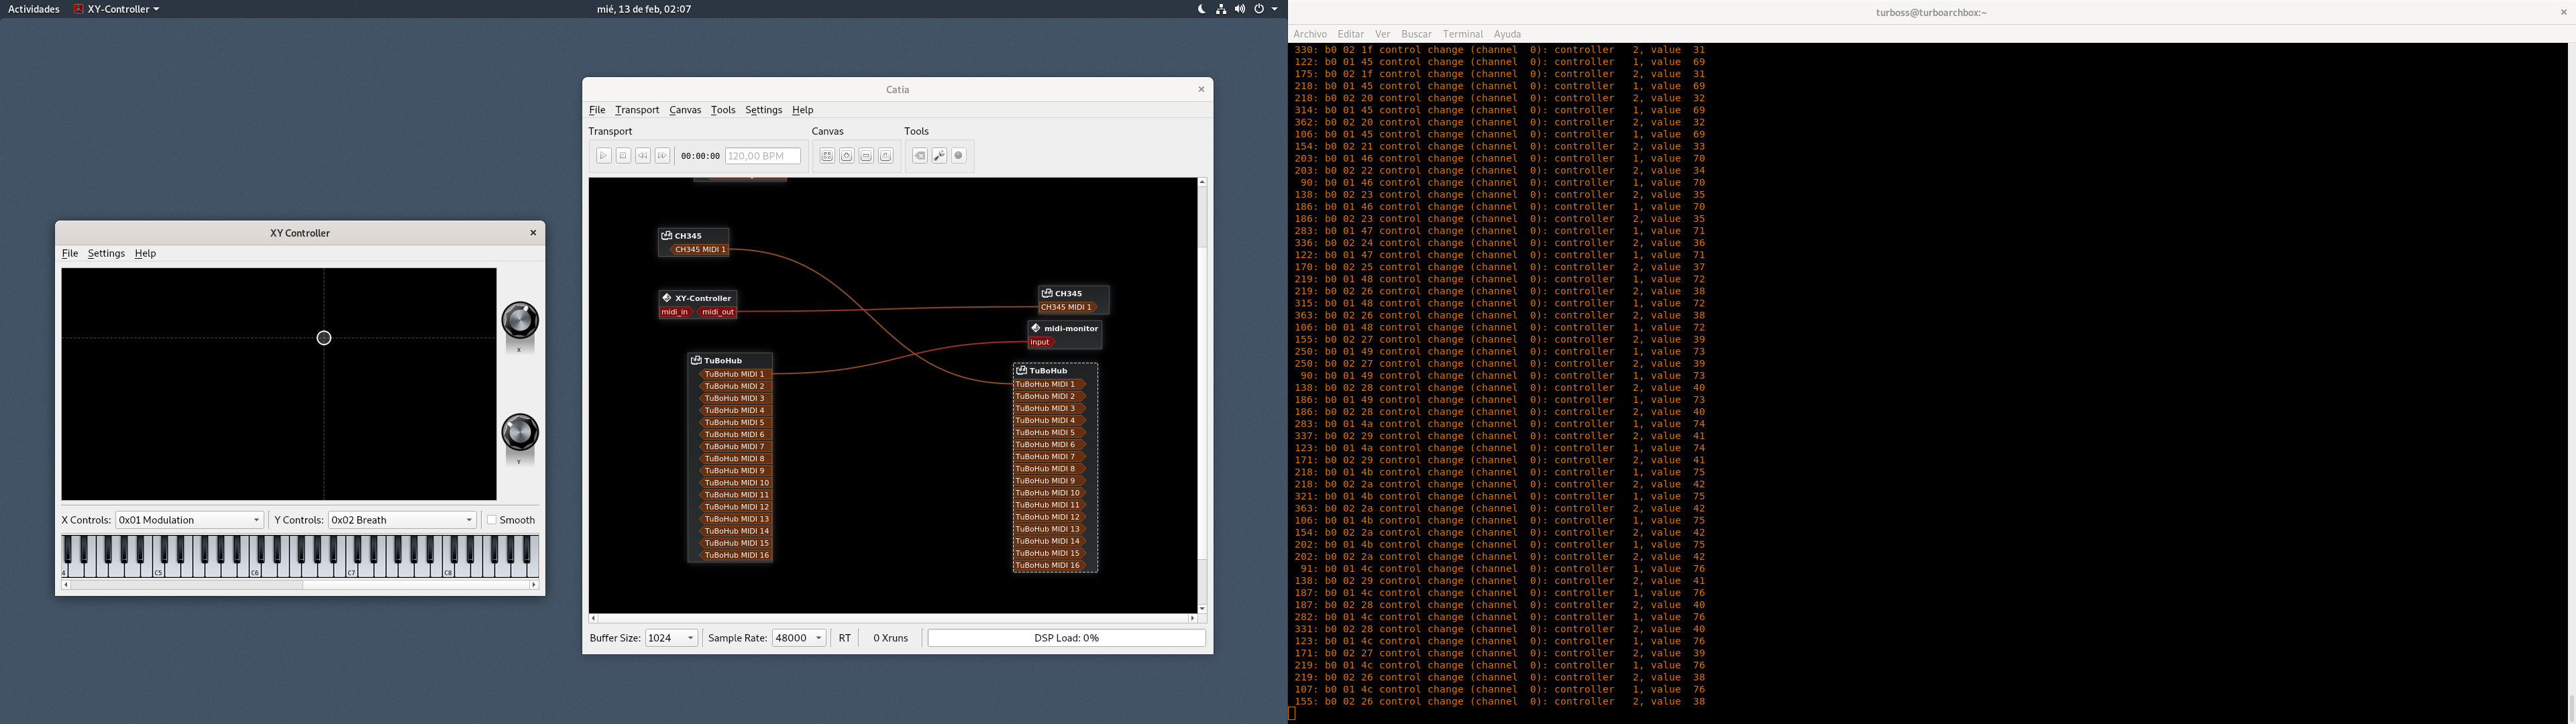Select the midi-monitor node header in Catia
This screenshot has width=2576, height=724.
(1065, 328)
